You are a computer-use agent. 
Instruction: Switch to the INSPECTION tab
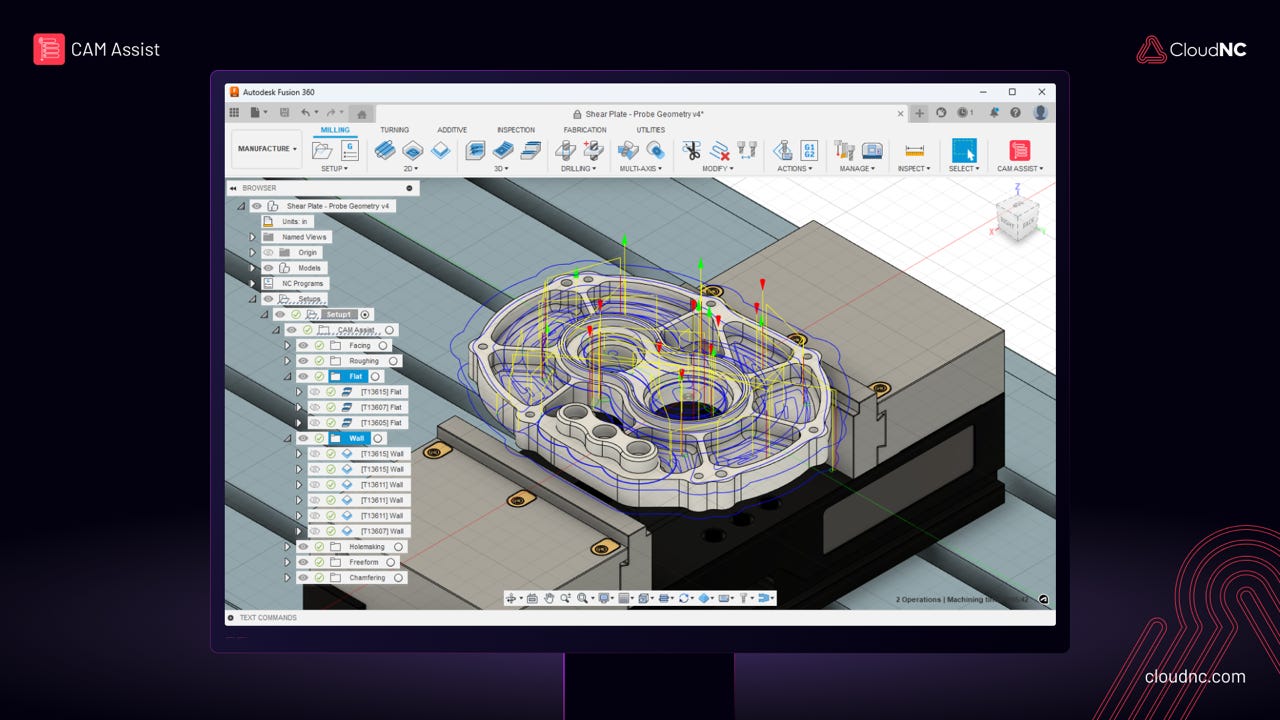tap(516, 130)
